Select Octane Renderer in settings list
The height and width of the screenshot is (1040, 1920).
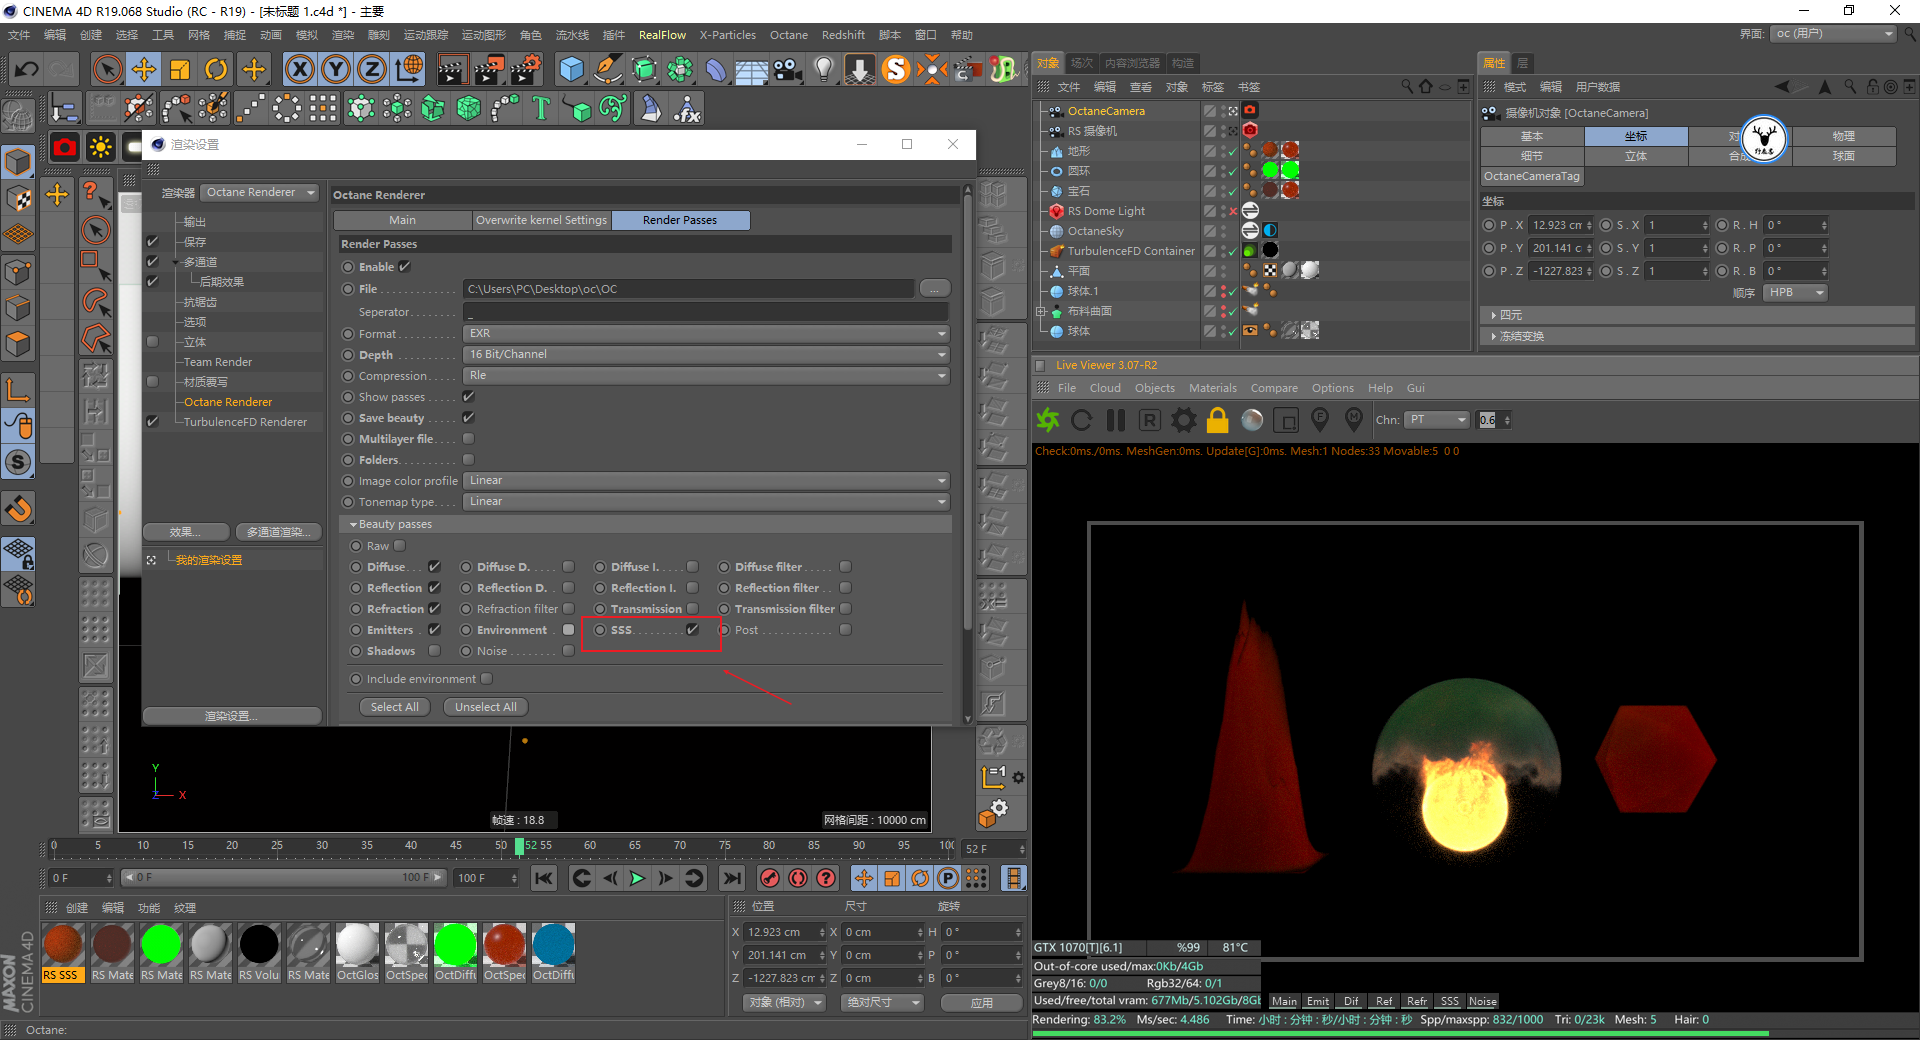click(x=228, y=402)
